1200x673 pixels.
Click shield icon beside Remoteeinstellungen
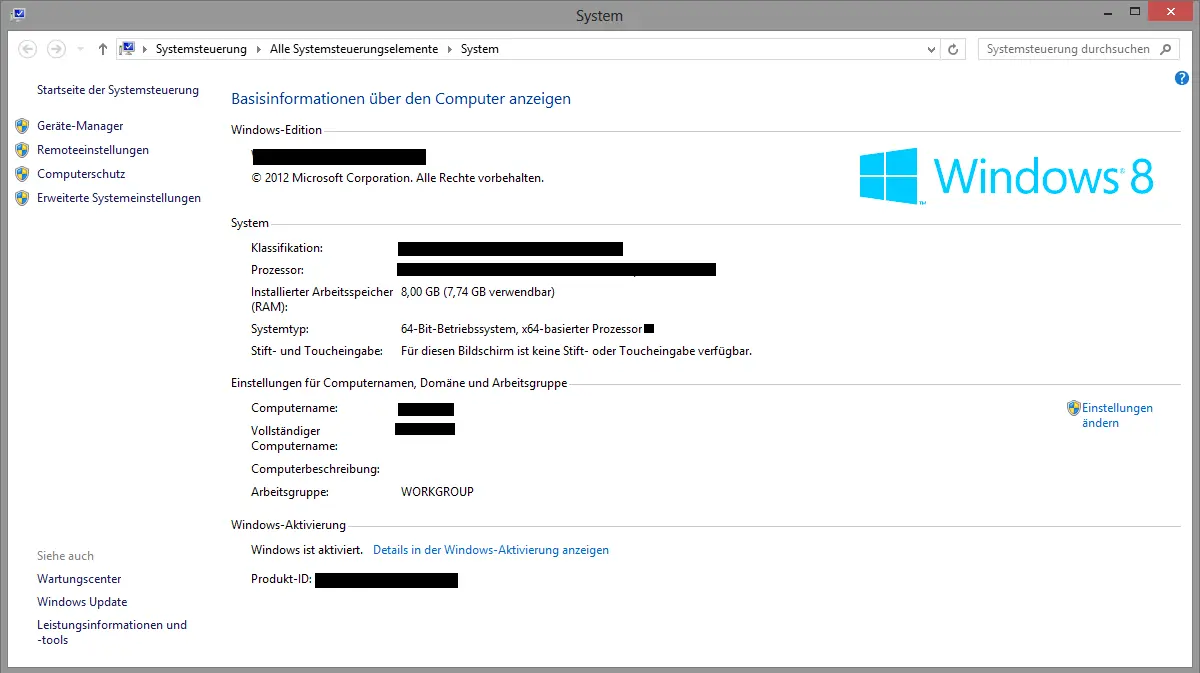22,150
